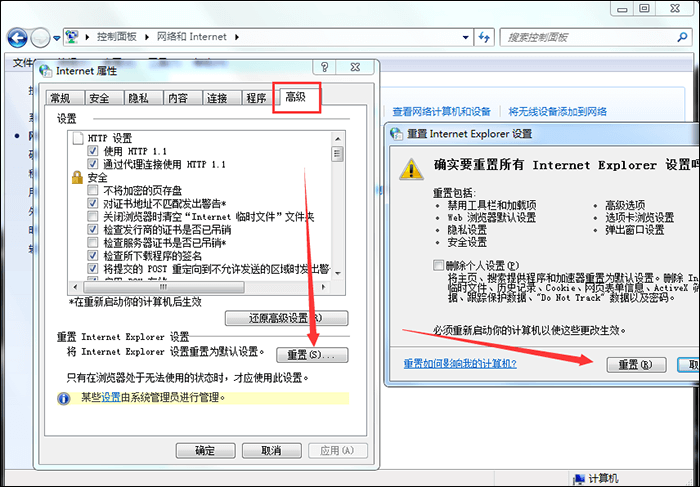
Task: Click the yellow warning triangle icon
Action: coord(411,169)
